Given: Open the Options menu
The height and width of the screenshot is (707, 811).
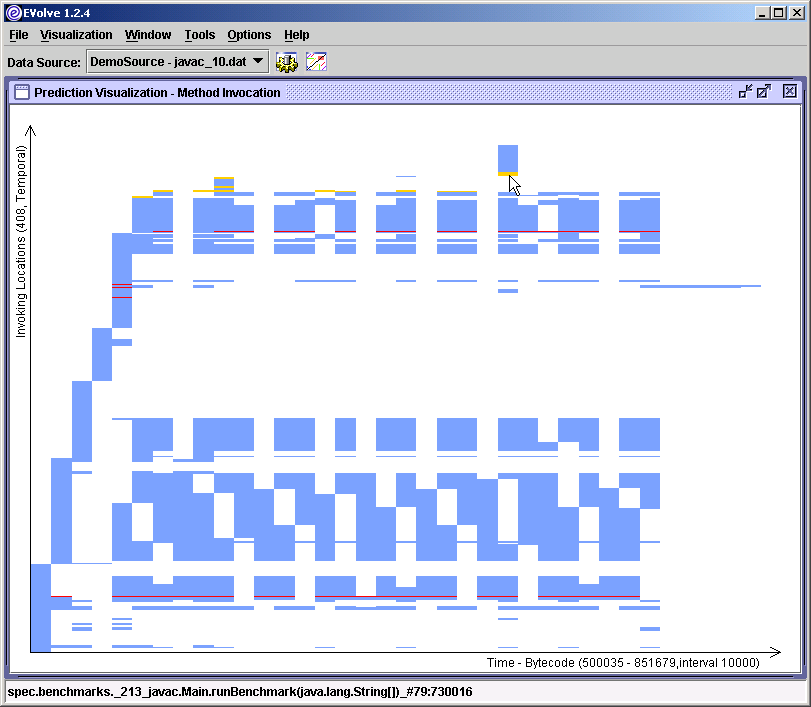Looking at the screenshot, I should [x=249, y=35].
